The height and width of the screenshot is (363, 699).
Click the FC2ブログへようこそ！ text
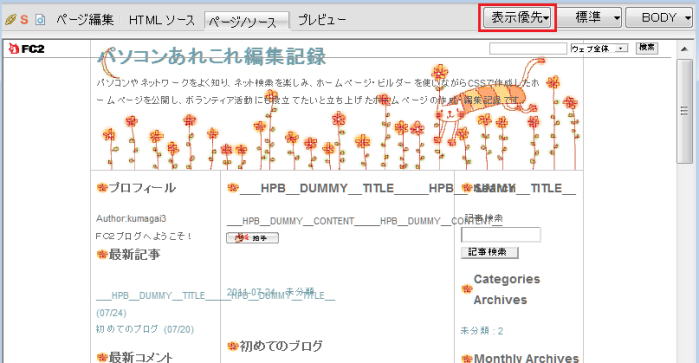[144, 236]
